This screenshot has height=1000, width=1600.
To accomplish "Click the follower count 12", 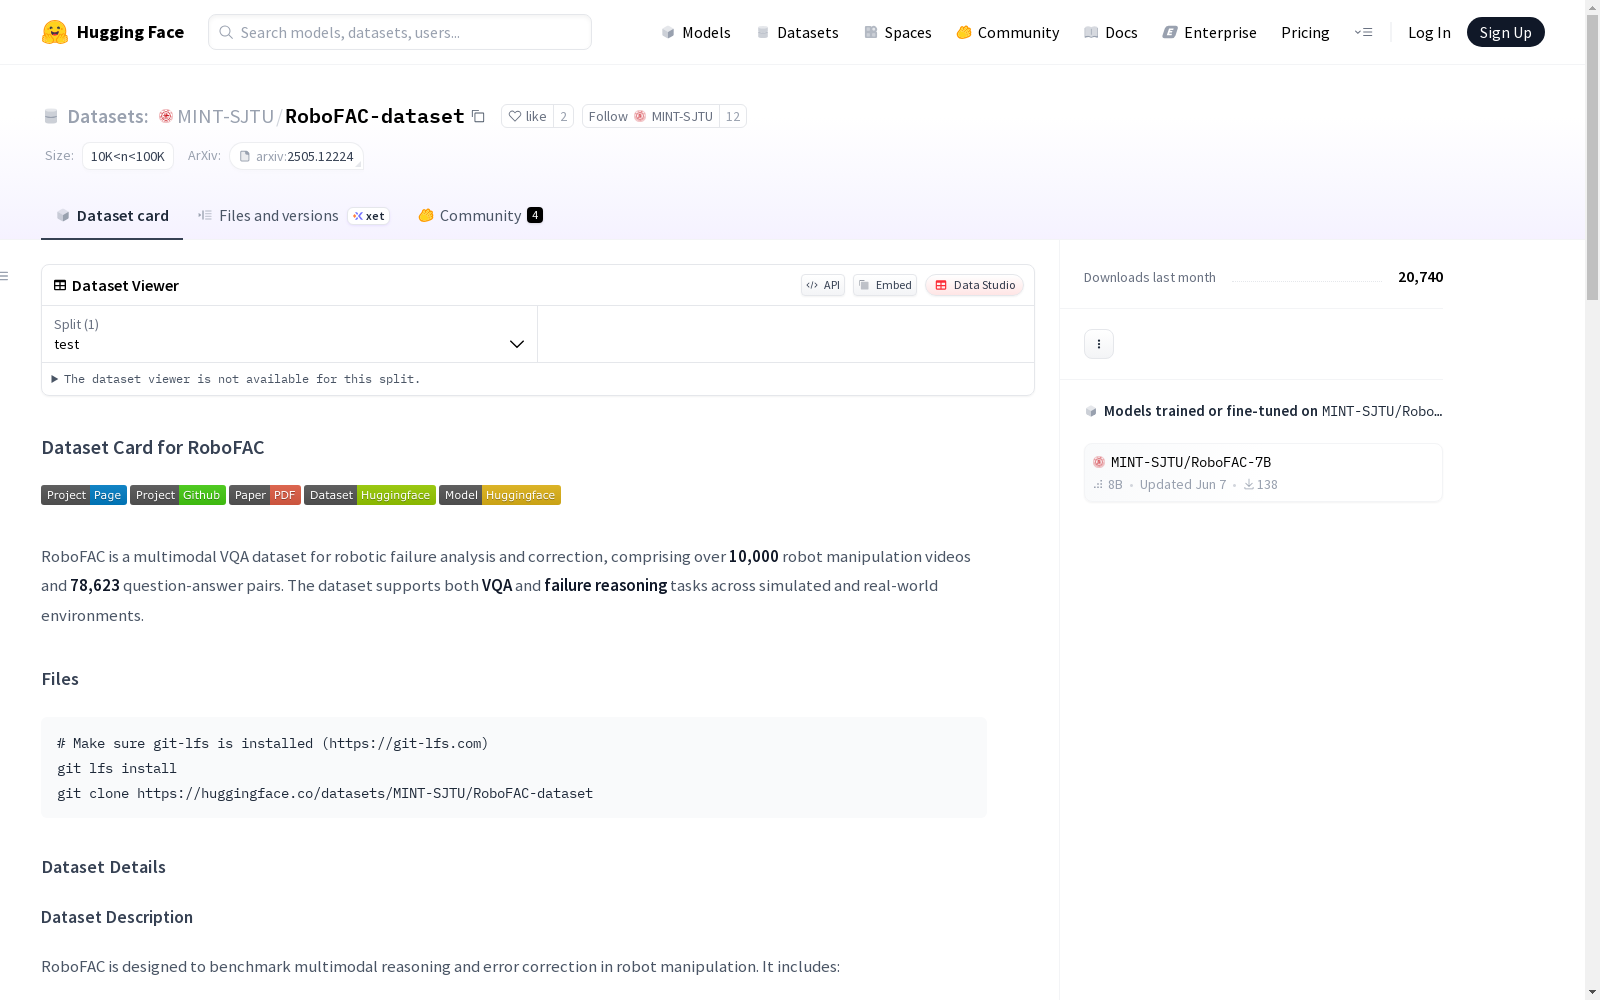I will click(733, 116).
